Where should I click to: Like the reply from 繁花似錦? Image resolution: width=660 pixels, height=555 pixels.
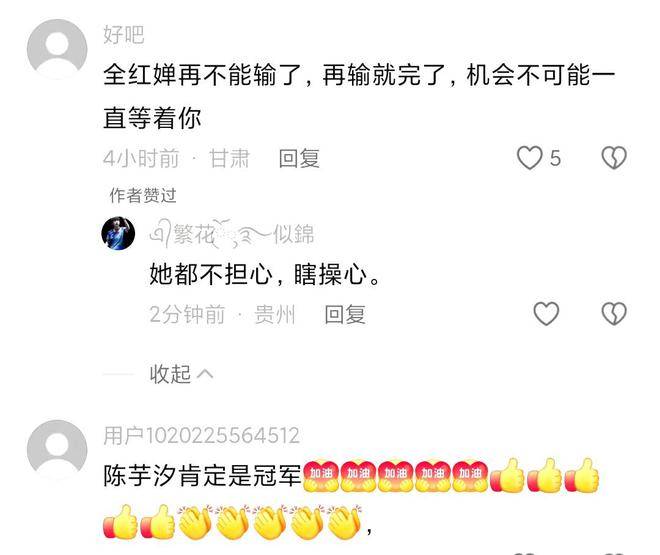[546, 313]
